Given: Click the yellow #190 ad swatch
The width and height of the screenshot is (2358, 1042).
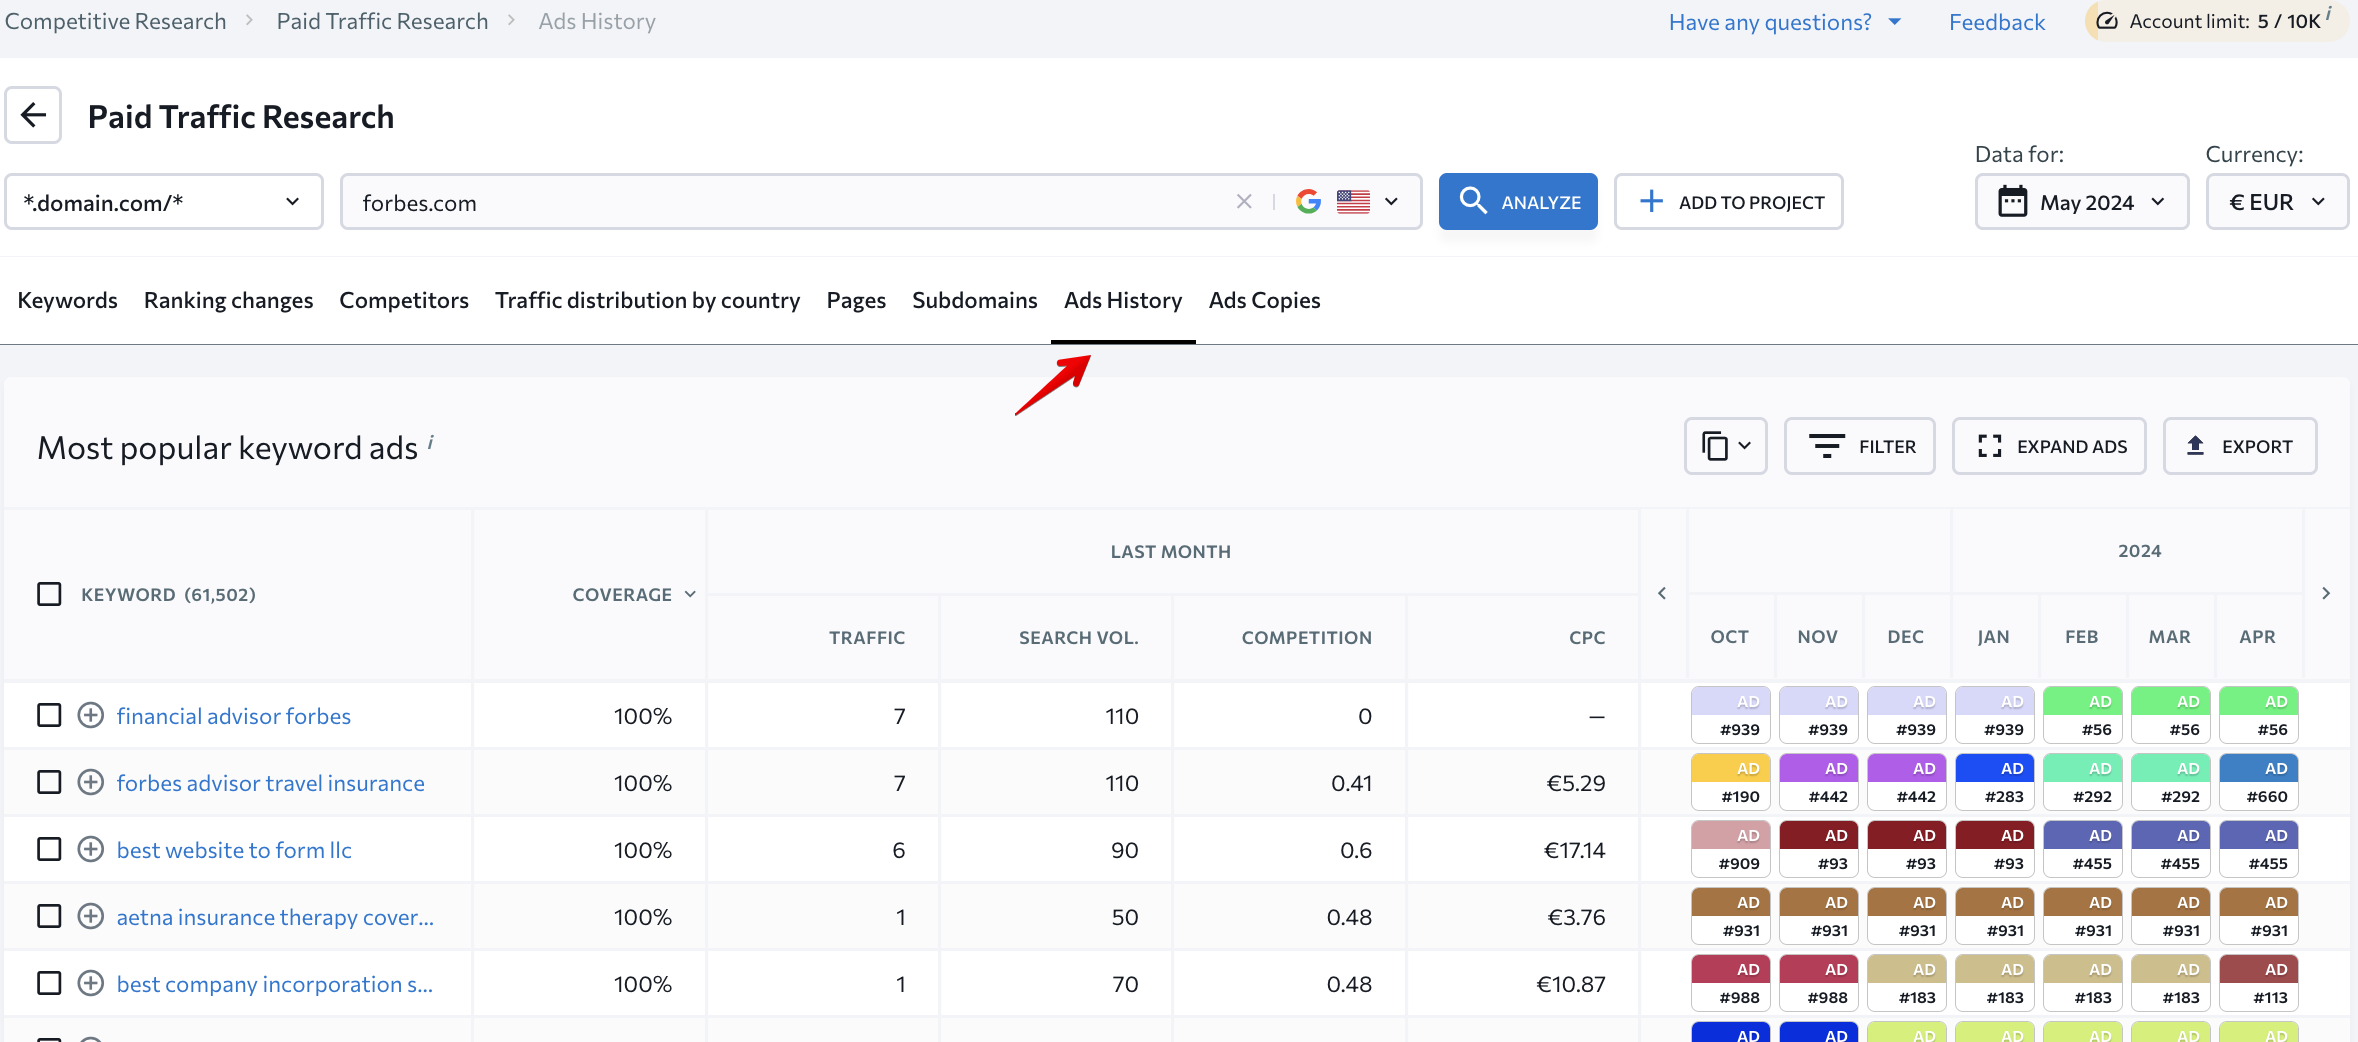Looking at the screenshot, I should tap(1731, 782).
